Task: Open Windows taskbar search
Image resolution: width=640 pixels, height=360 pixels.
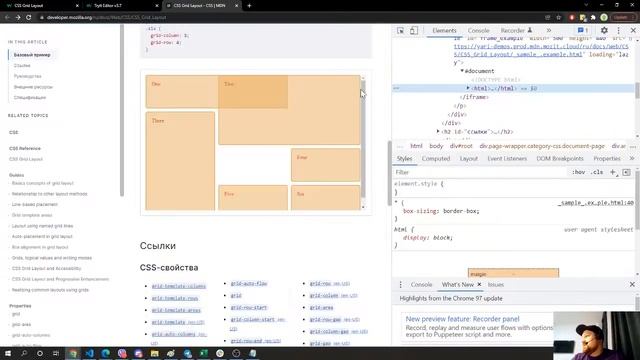Action: pyautogui.click(x=24, y=353)
